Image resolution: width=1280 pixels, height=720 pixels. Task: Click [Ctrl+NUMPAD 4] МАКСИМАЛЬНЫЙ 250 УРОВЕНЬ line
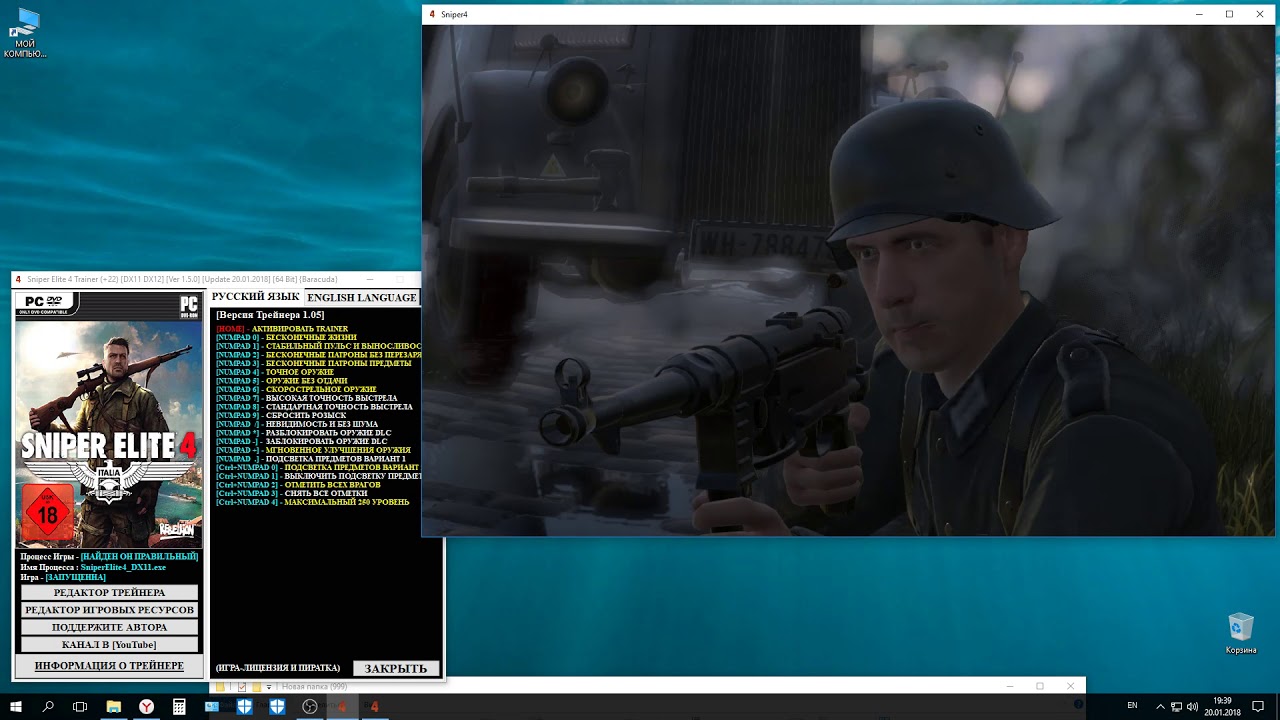312,502
